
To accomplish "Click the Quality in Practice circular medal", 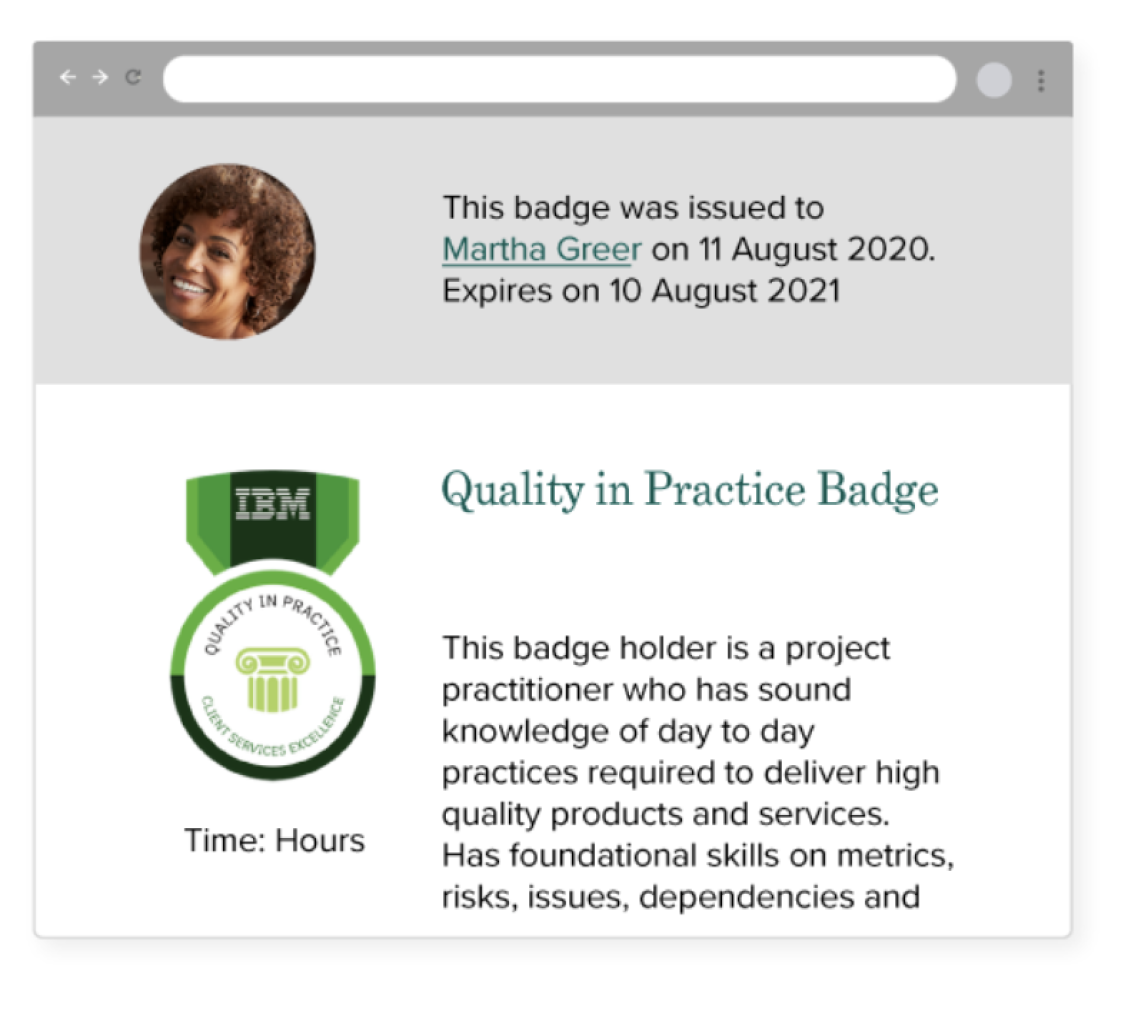I will pos(273,674).
